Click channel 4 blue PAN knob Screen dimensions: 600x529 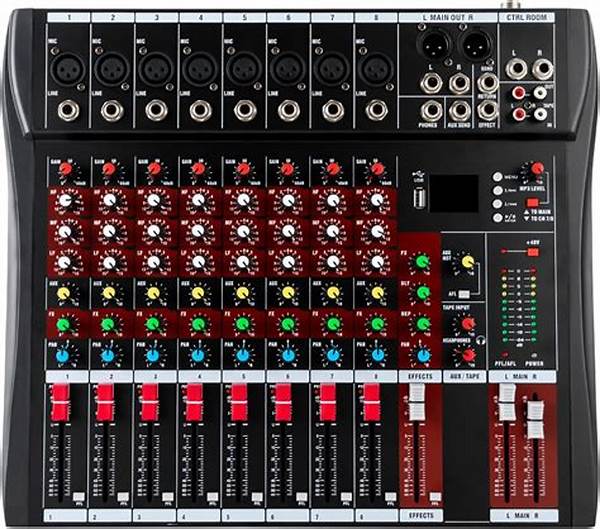coord(197,354)
